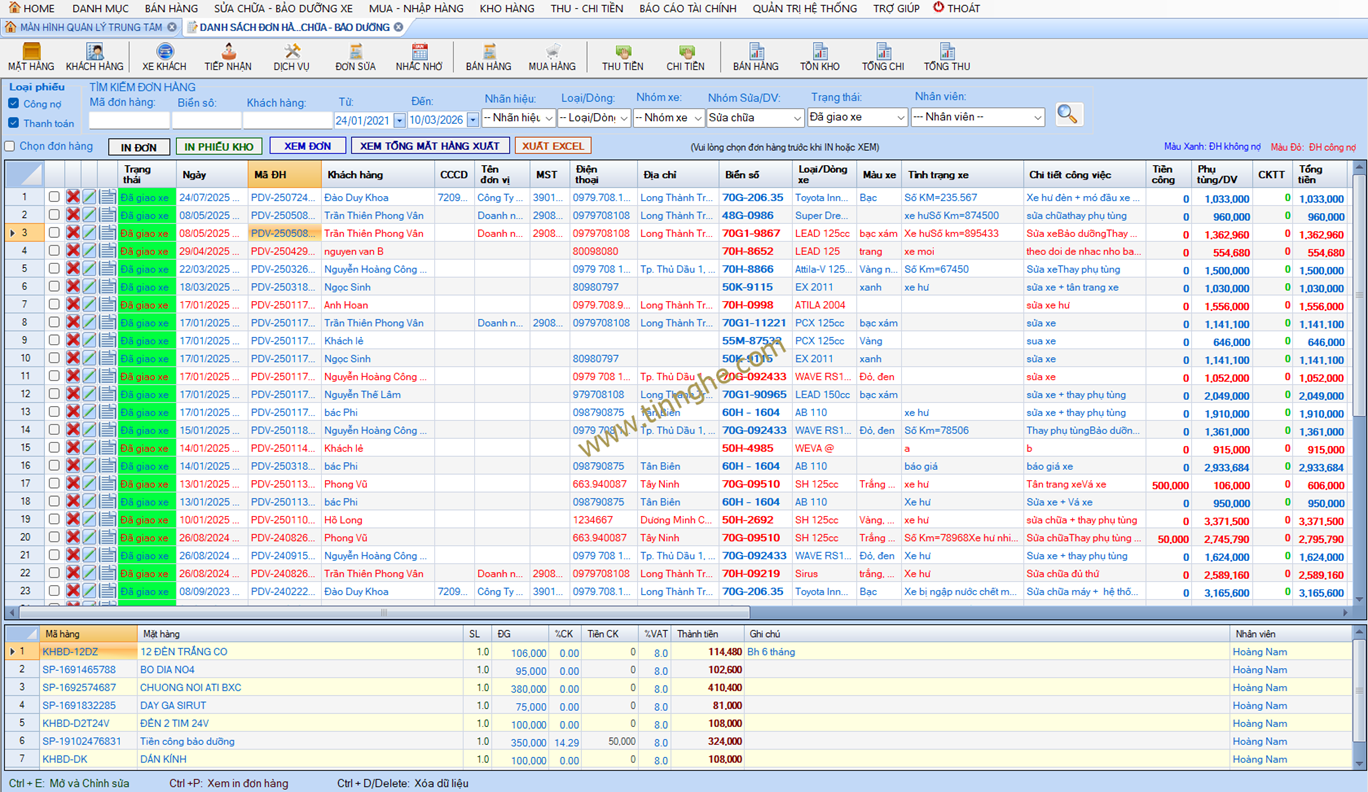Open the MẶT HÀNG toolbar icon
Image resolution: width=1368 pixels, height=792 pixels.
tap(31, 56)
